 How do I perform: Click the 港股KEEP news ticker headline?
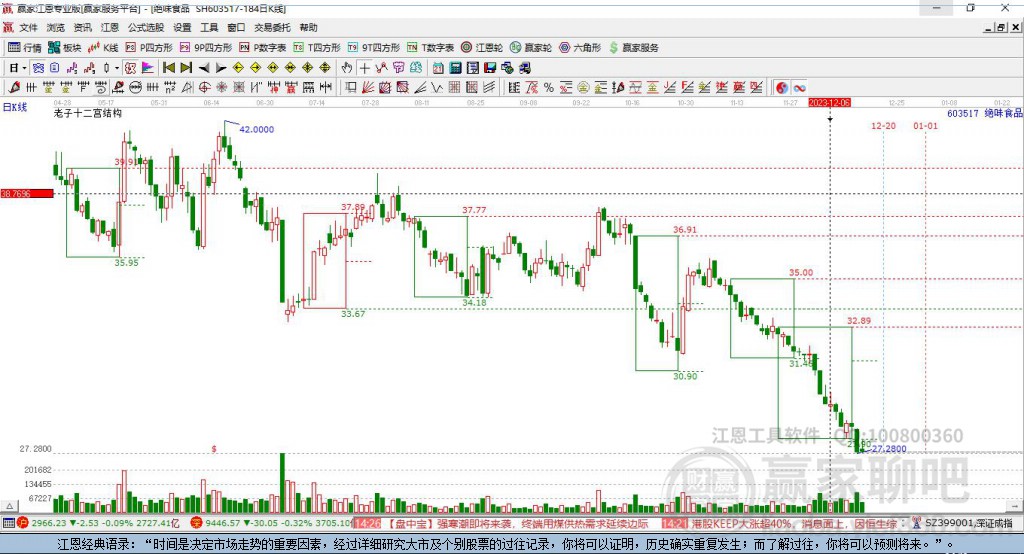coord(794,523)
